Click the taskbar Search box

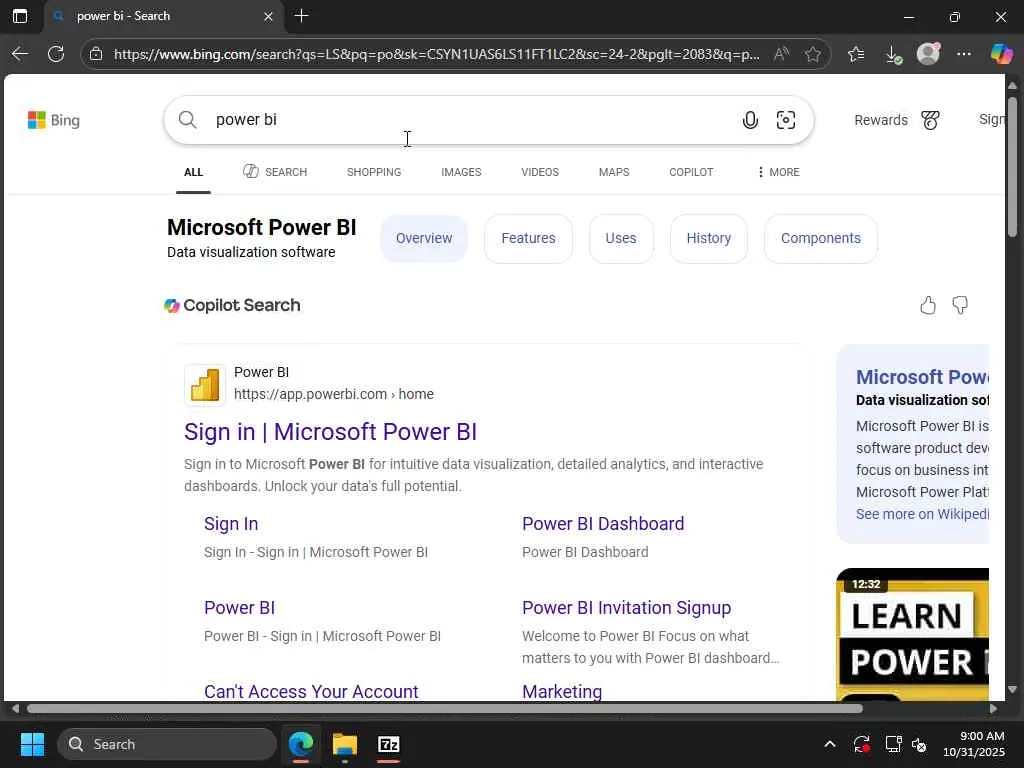pos(167,744)
